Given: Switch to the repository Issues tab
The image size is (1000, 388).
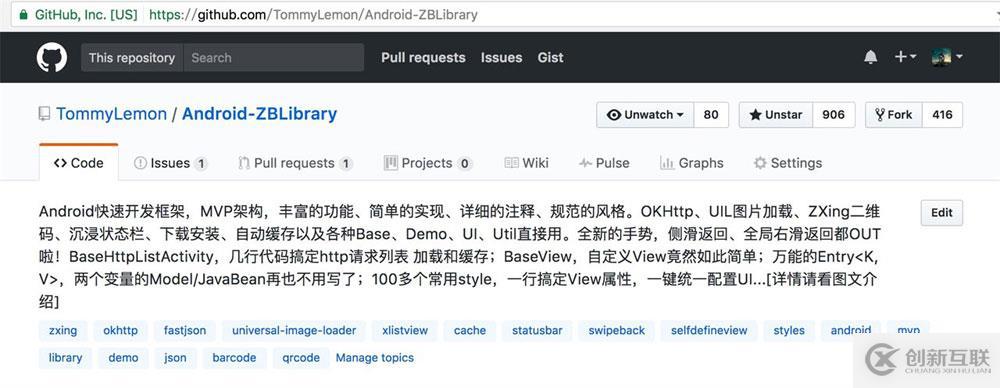Looking at the screenshot, I should pos(171,163).
